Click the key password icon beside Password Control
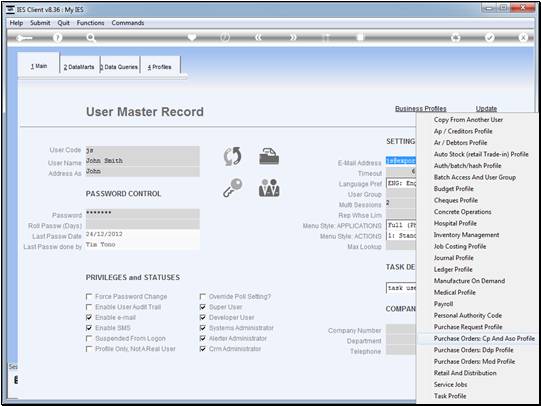The height and width of the screenshot is (406, 541). (x=233, y=188)
